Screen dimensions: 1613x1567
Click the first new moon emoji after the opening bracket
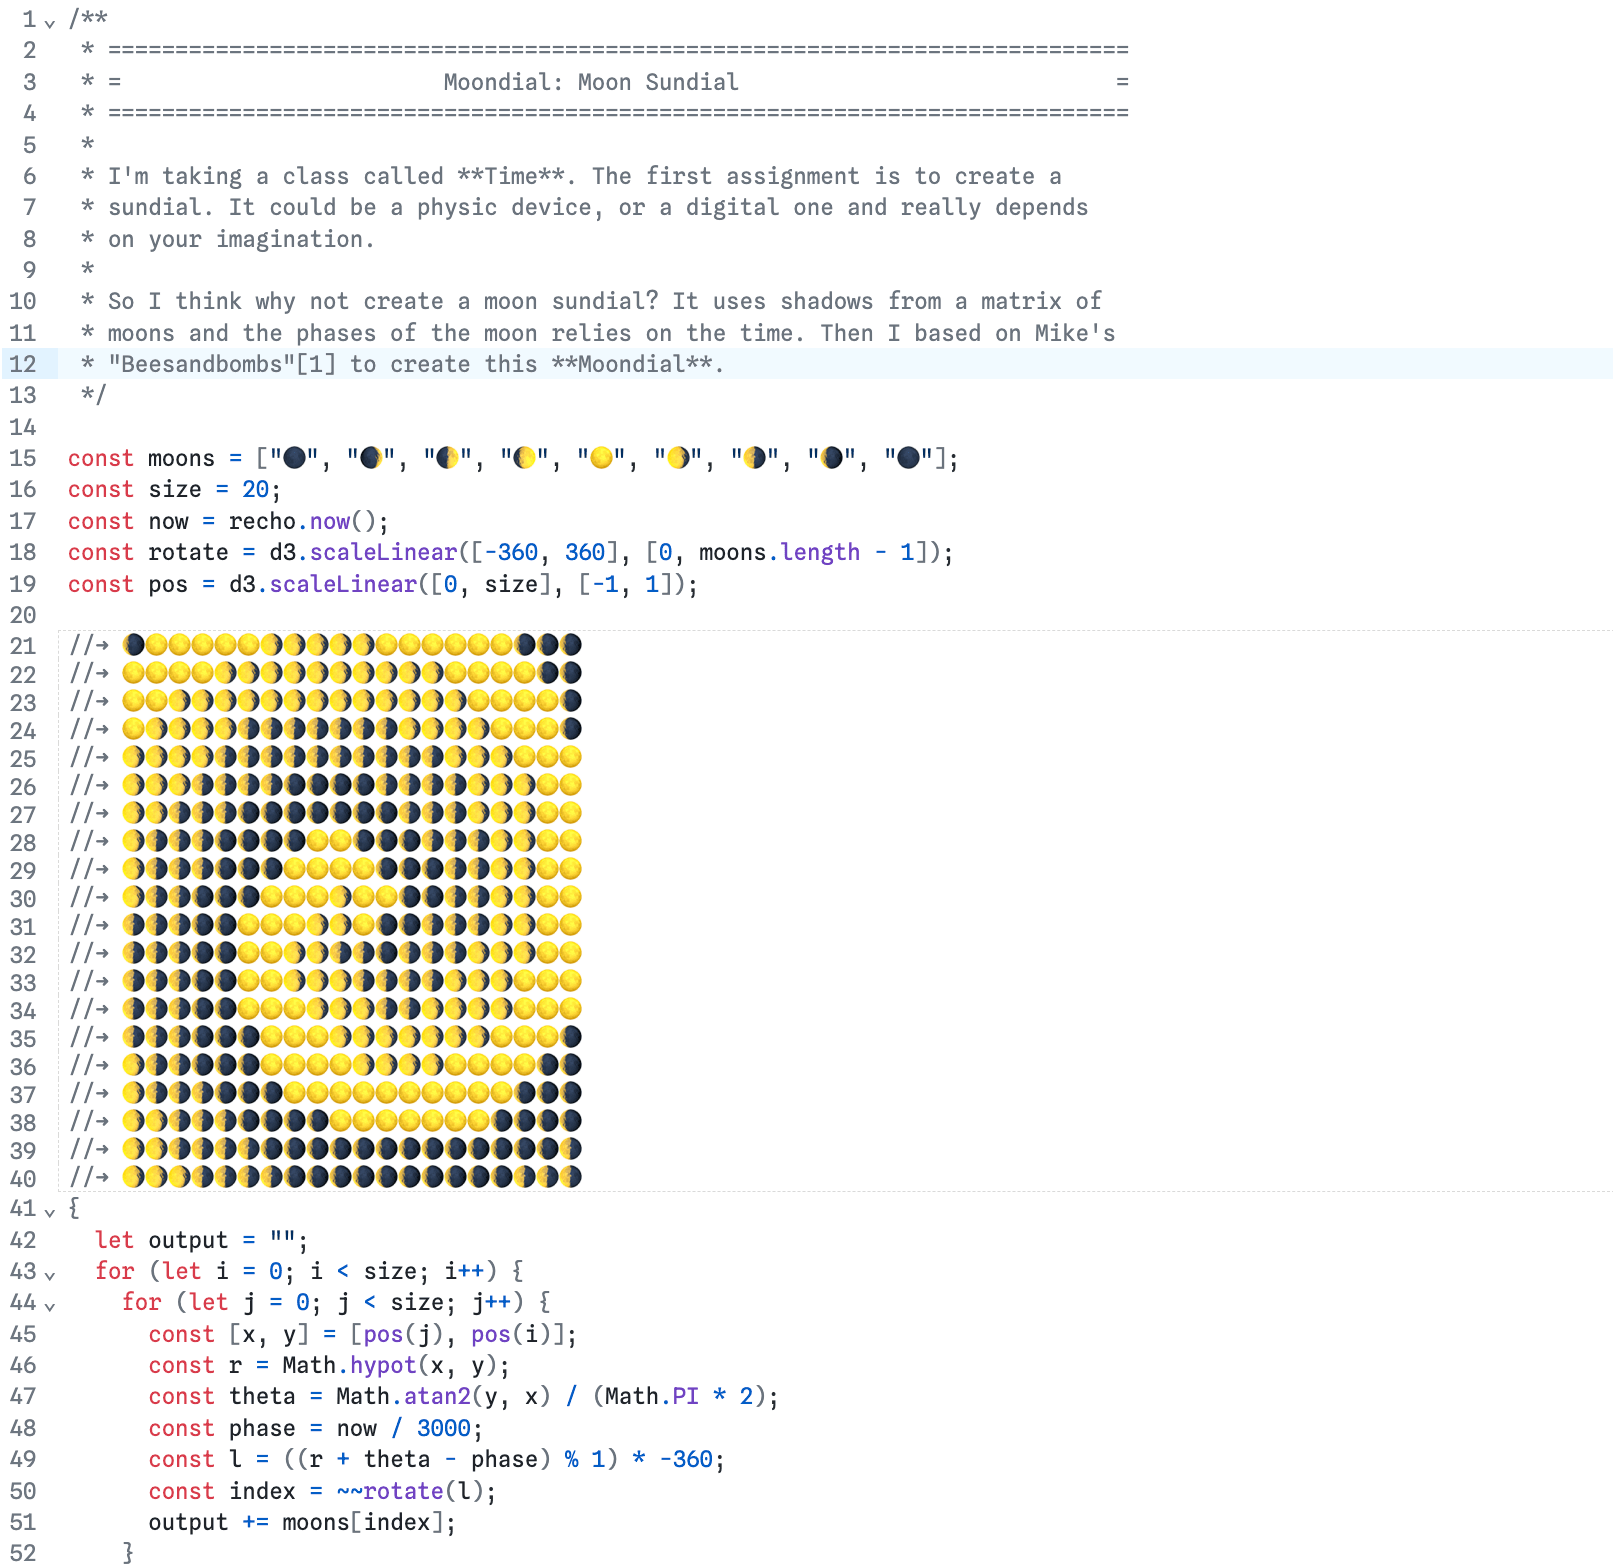pos(294,458)
